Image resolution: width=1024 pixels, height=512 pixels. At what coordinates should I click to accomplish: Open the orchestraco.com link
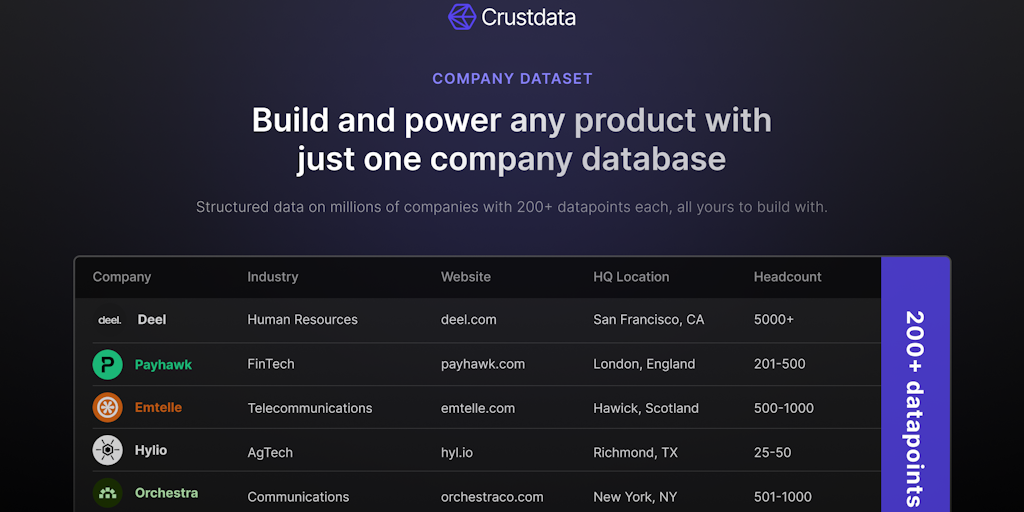point(492,497)
